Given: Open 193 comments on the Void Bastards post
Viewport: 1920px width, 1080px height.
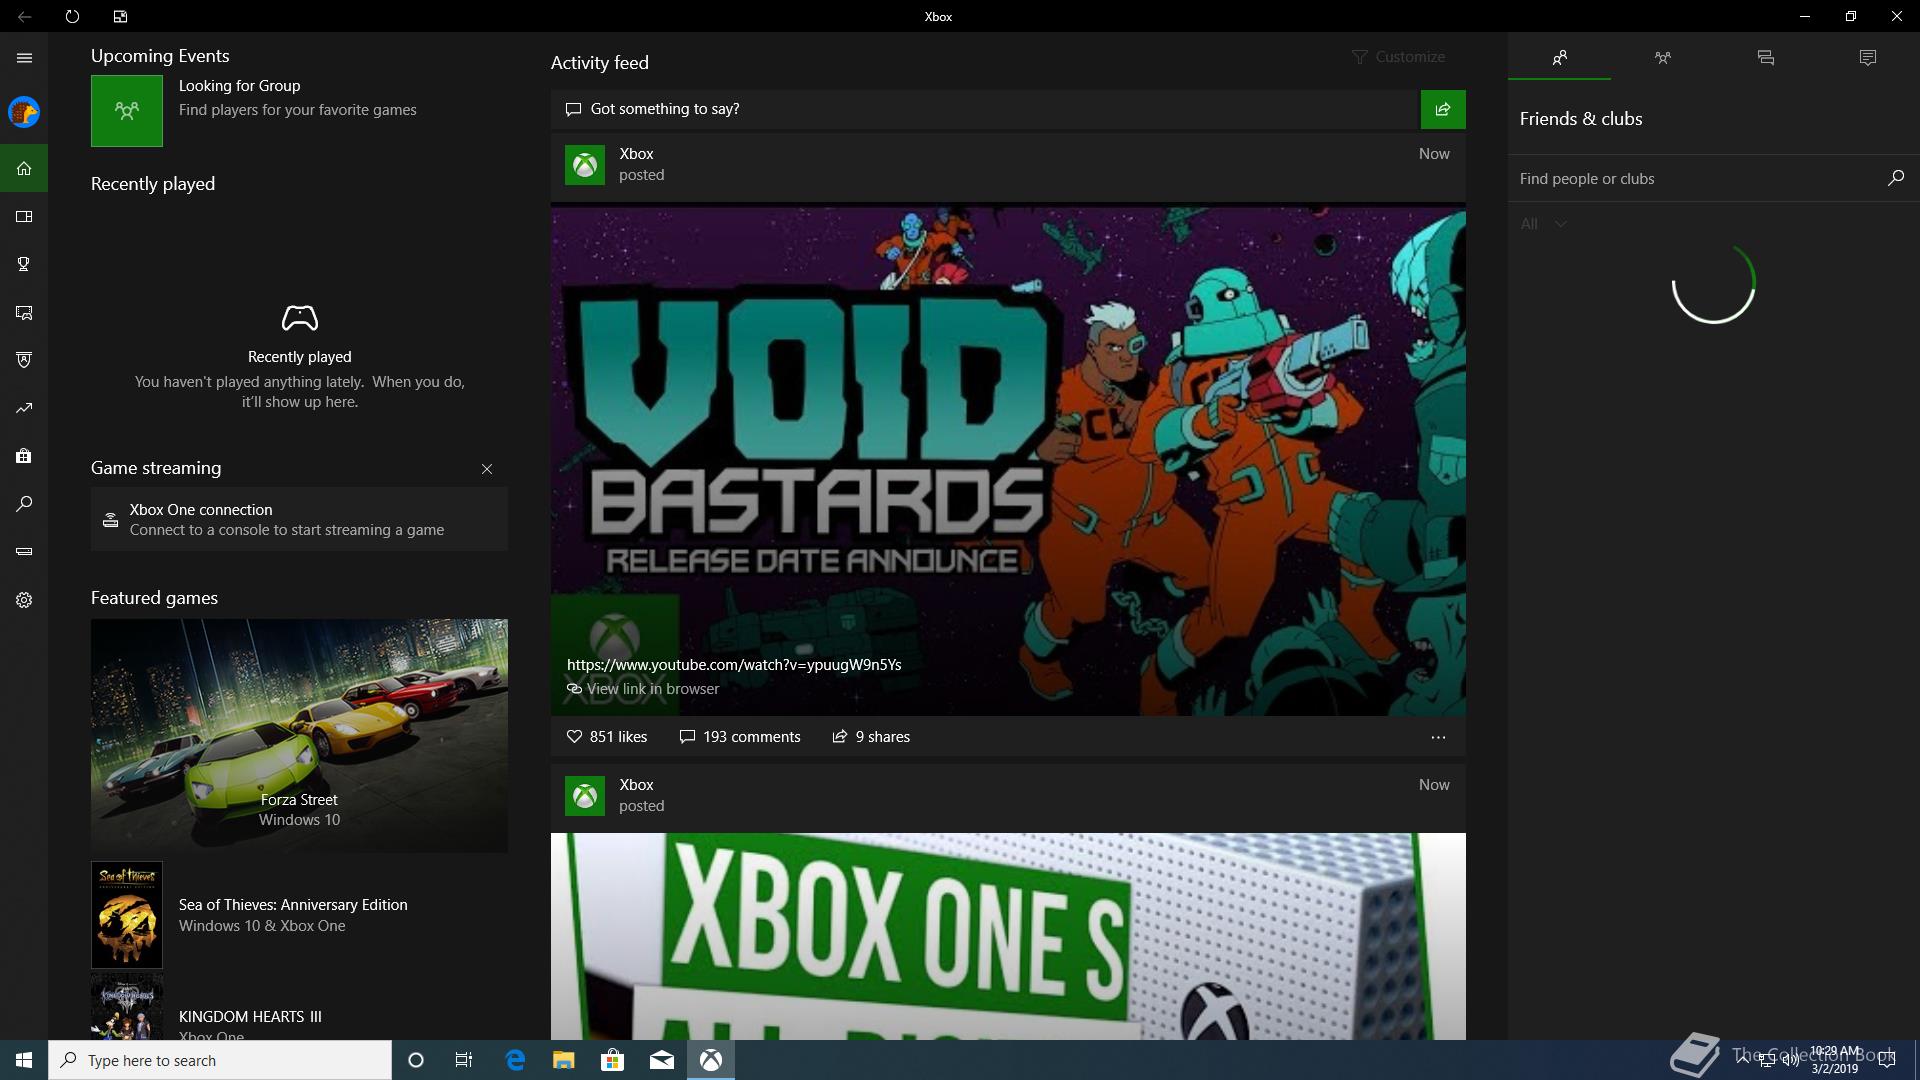Looking at the screenshot, I should [740, 737].
